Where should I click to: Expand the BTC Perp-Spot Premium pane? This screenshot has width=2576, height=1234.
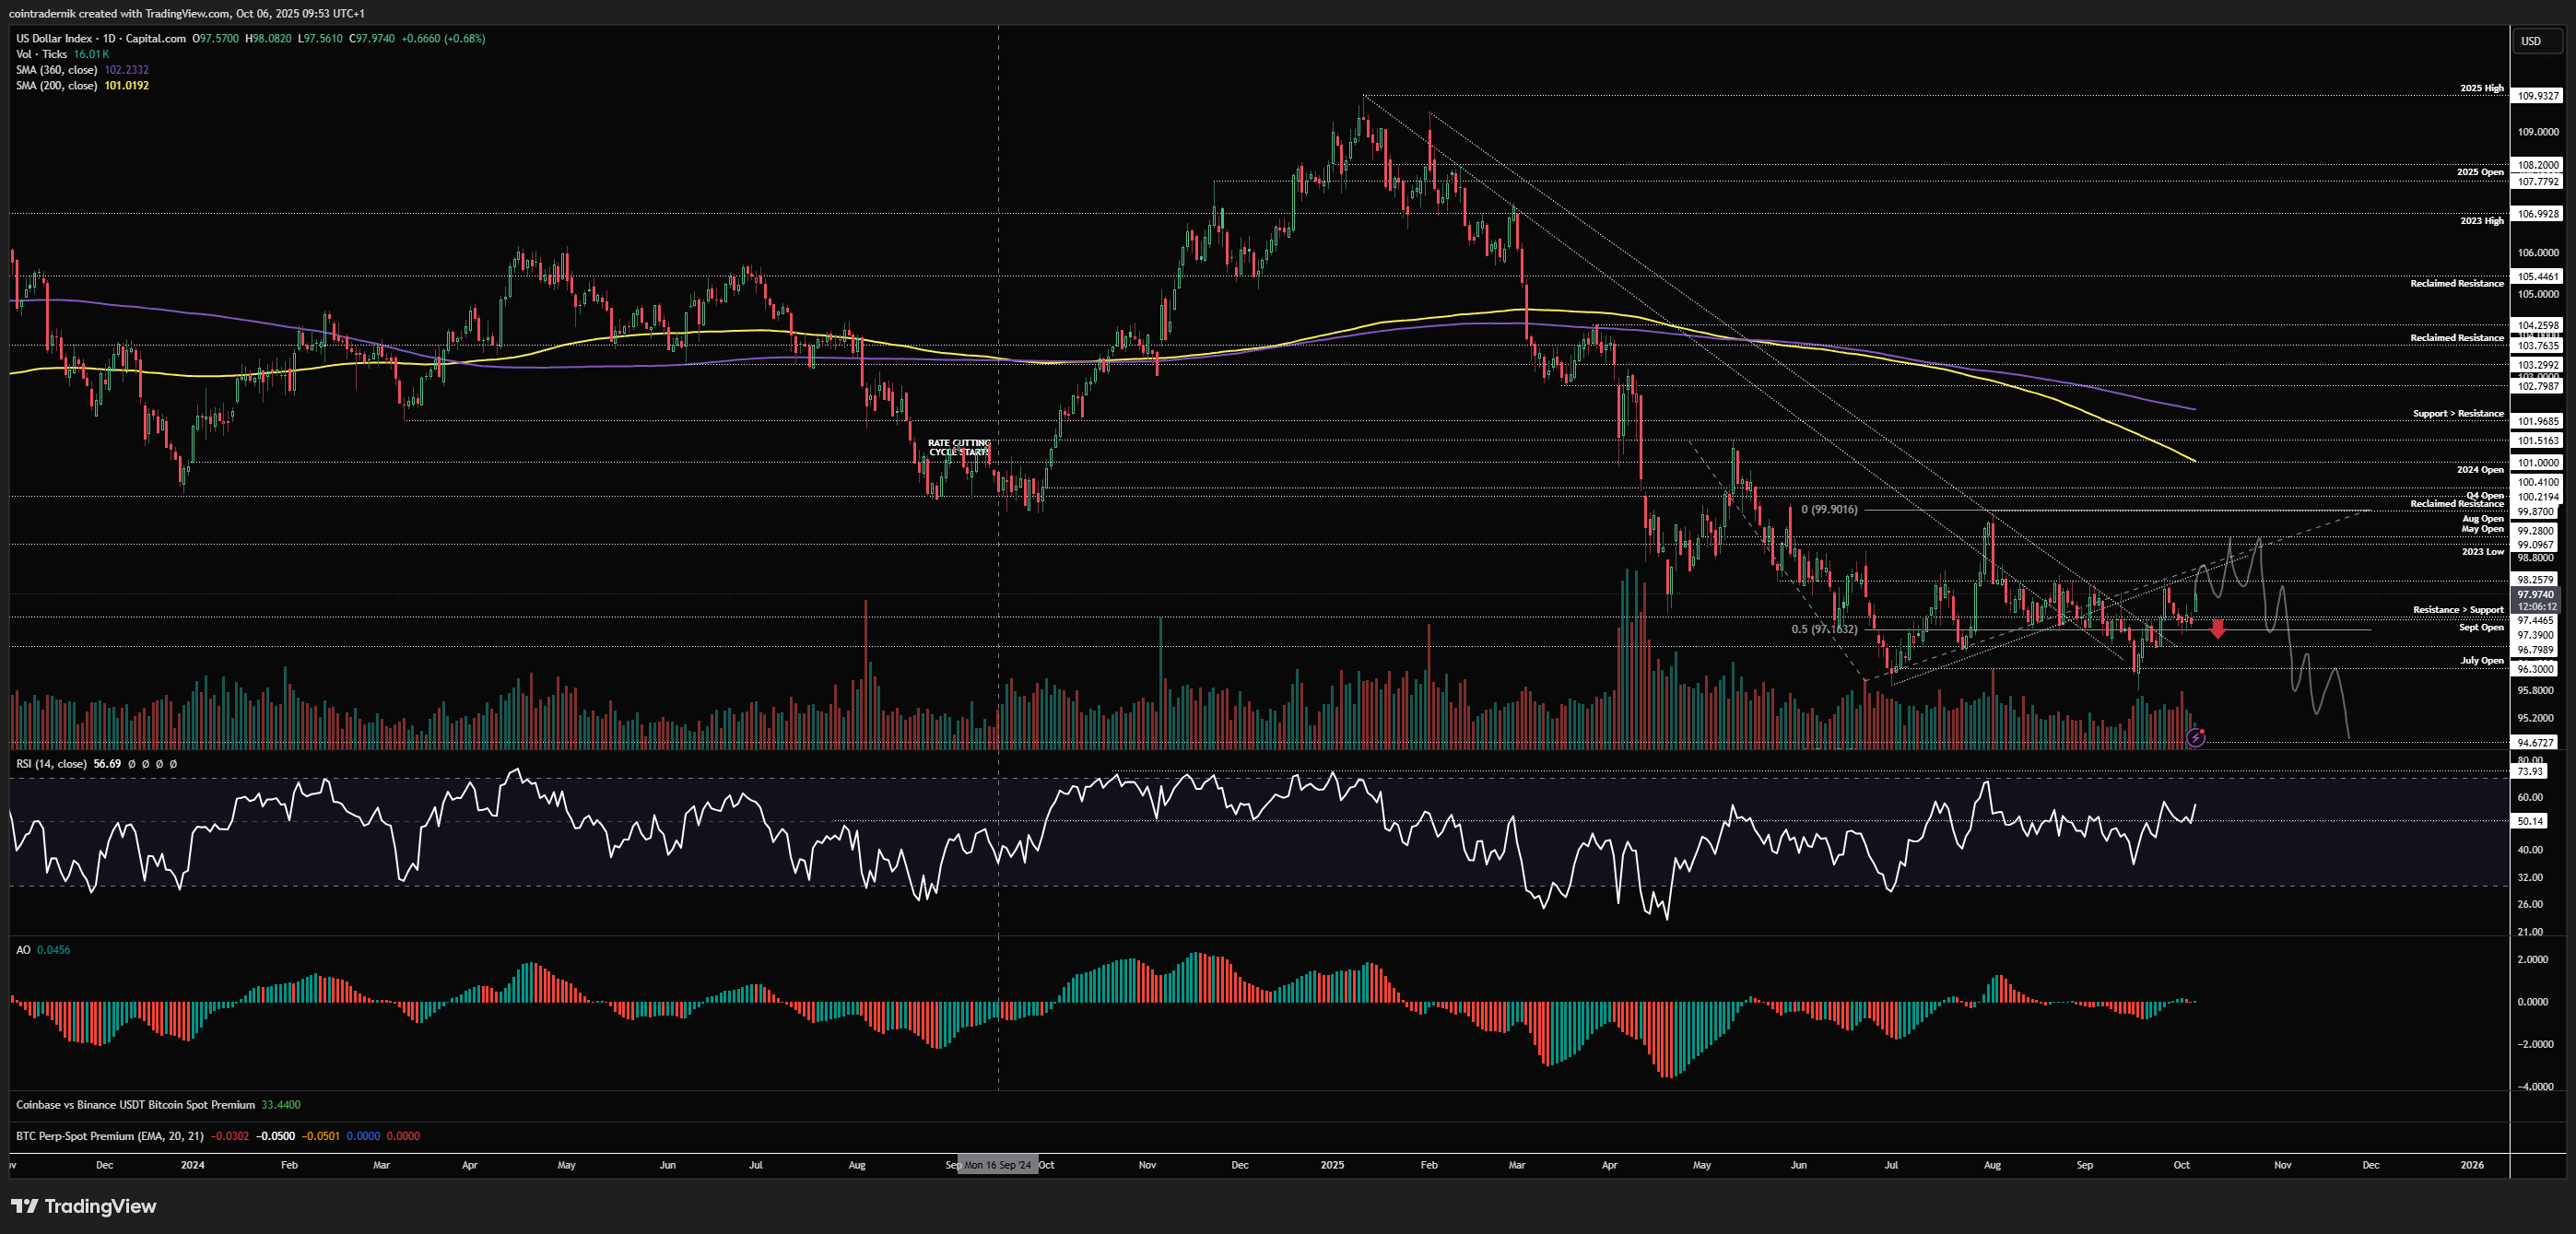(109, 1136)
